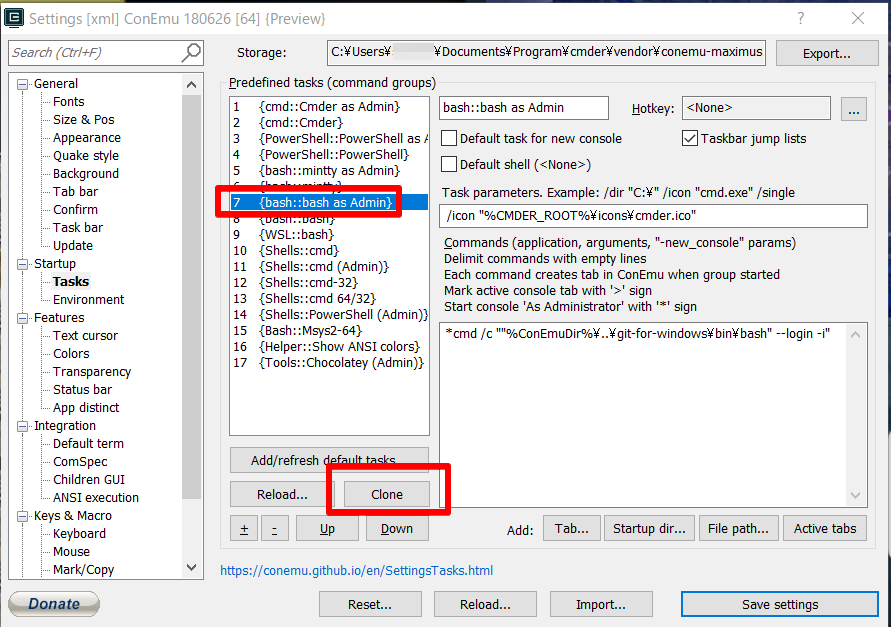Open ANSI execution settings

(95, 498)
